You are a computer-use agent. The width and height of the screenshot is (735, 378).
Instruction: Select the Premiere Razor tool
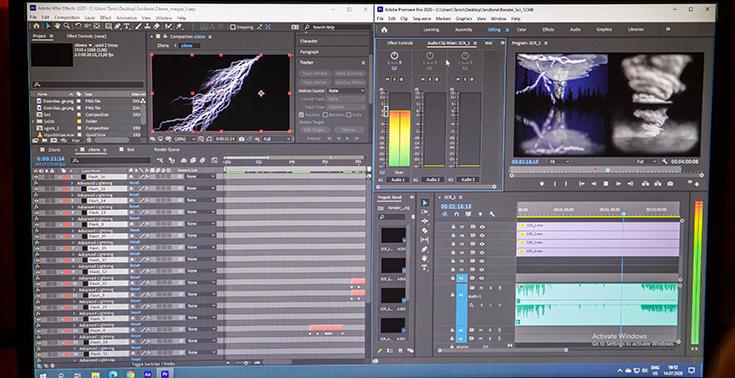(425, 230)
